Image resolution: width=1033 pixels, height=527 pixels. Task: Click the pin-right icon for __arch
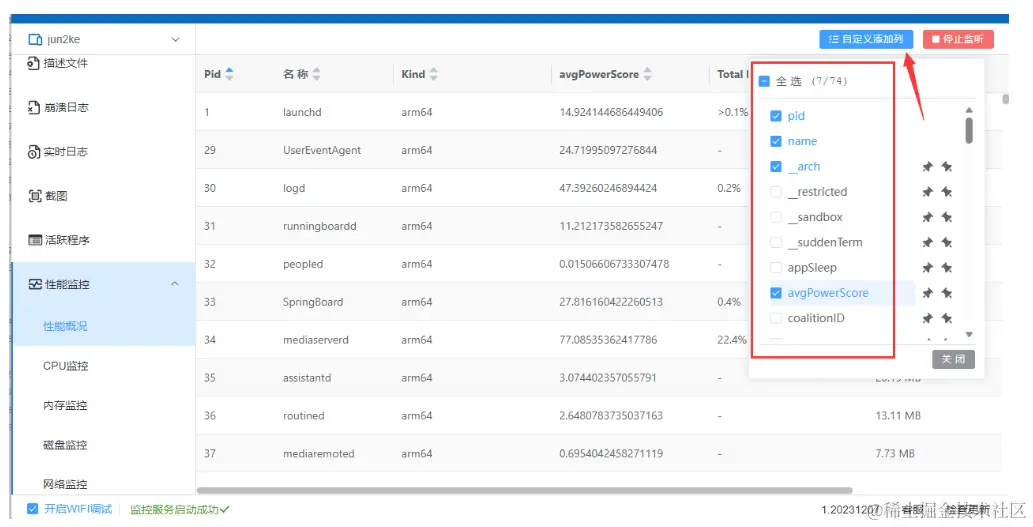click(947, 167)
